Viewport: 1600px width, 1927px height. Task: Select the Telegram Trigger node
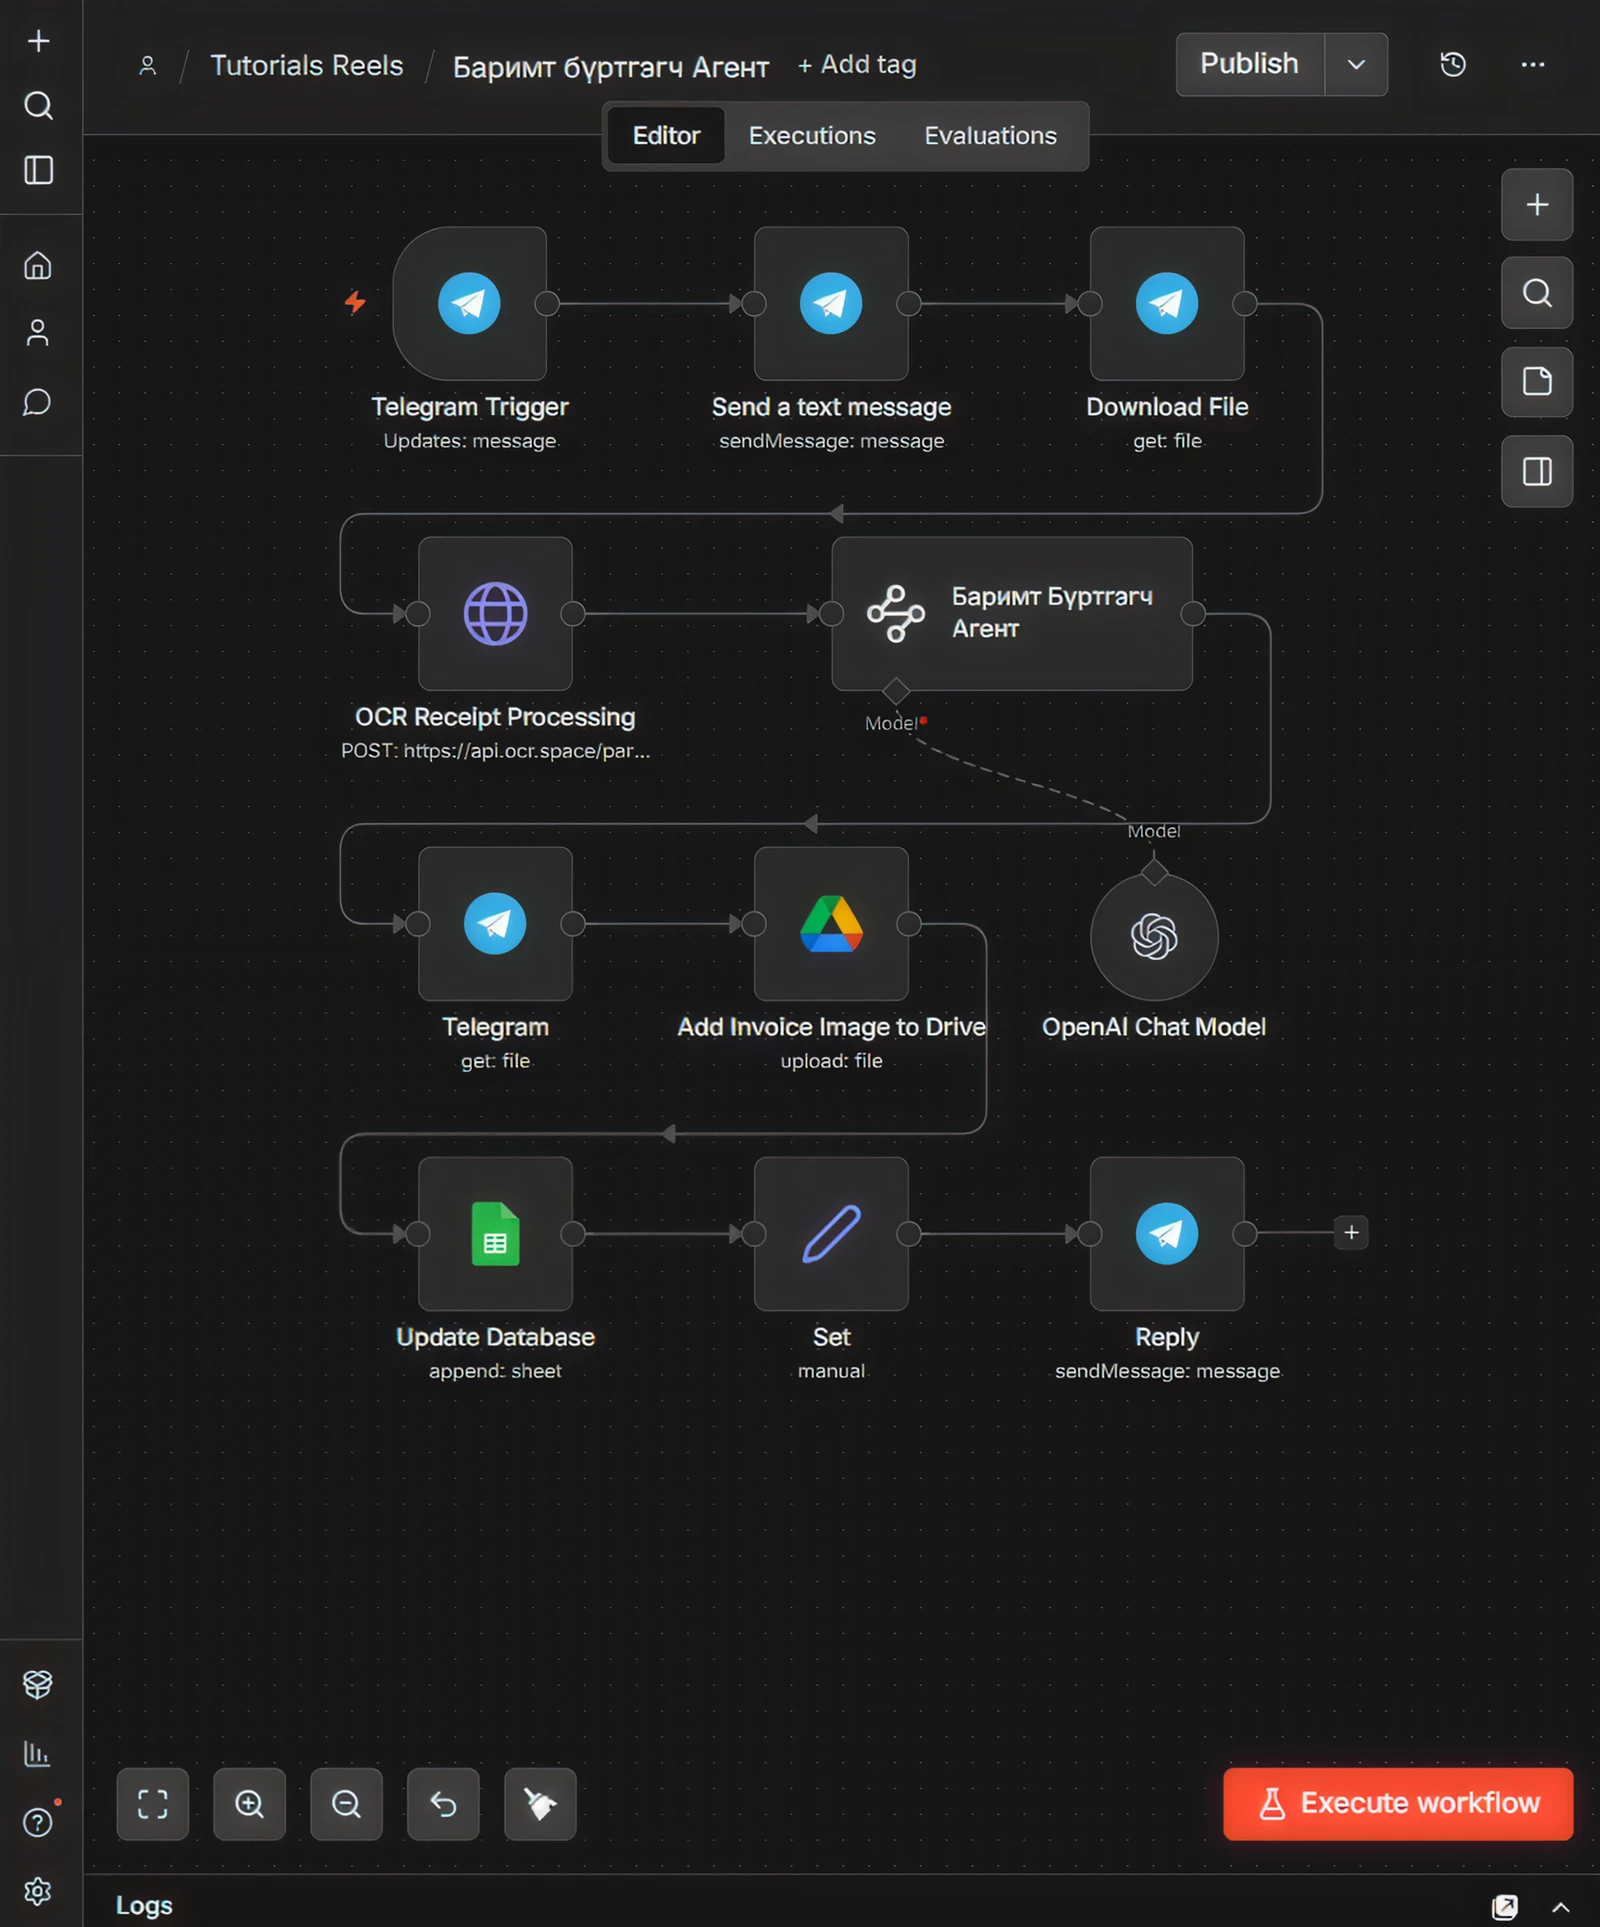tap(469, 303)
